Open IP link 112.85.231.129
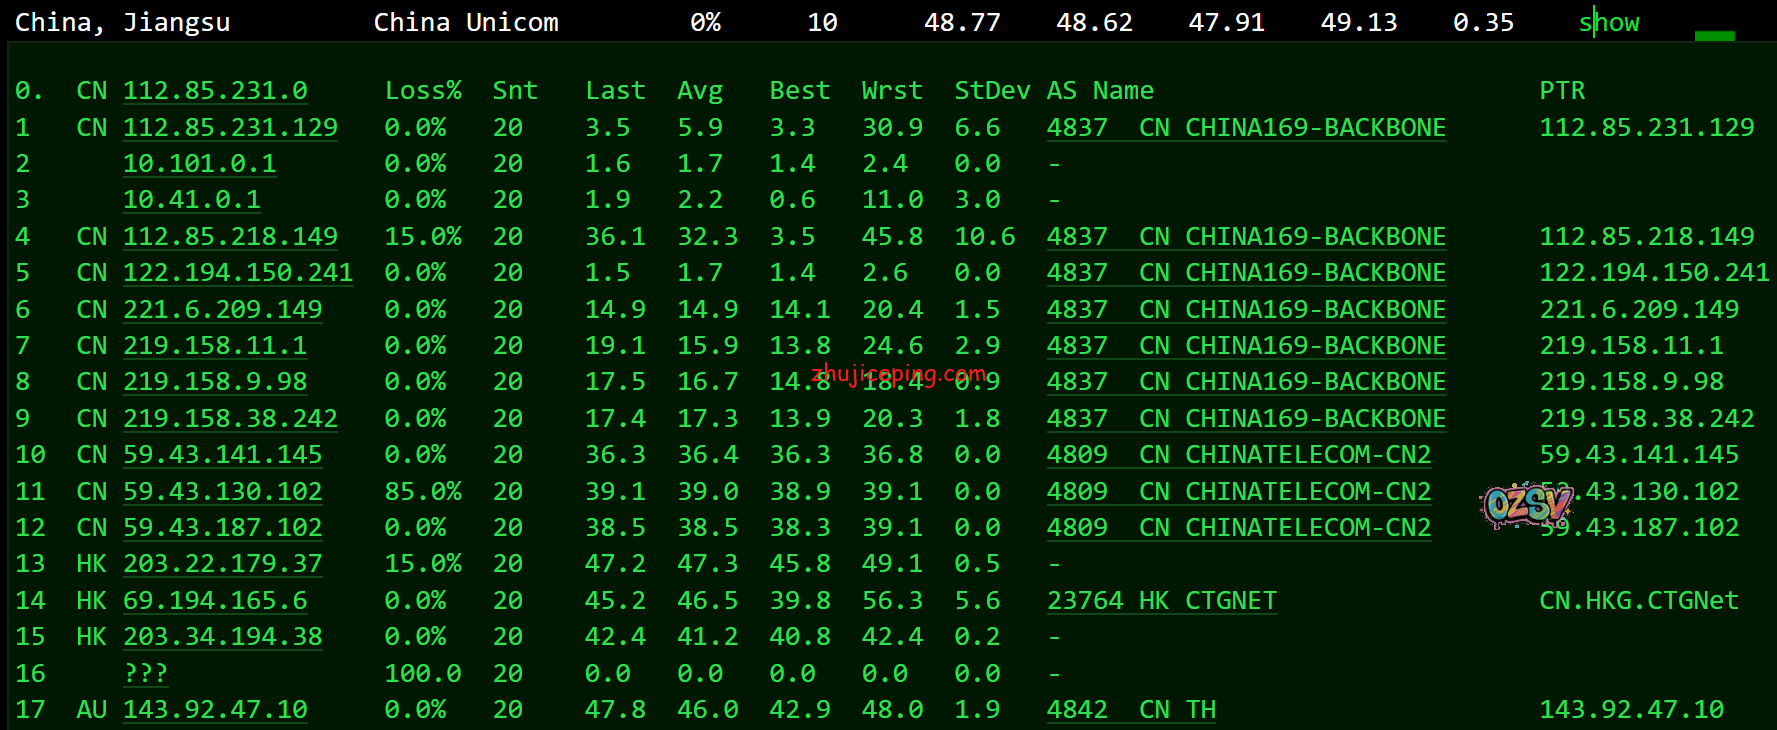The width and height of the screenshot is (1777, 730). [x=230, y=128]
